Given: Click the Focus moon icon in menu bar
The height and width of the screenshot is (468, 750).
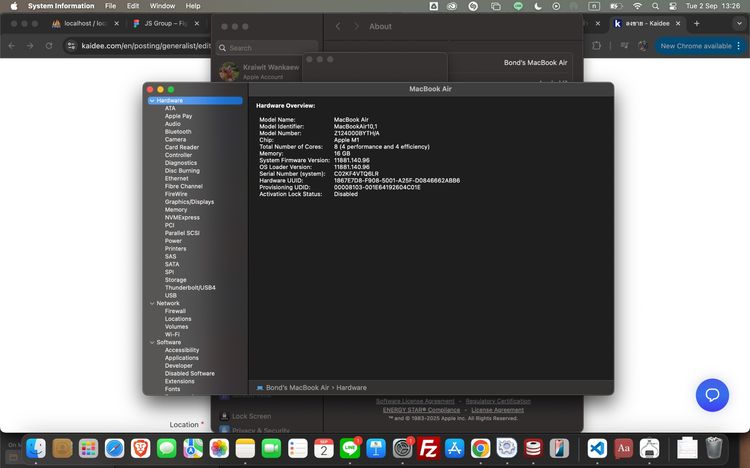Looking at the screenshot, I should click(538, 6).
